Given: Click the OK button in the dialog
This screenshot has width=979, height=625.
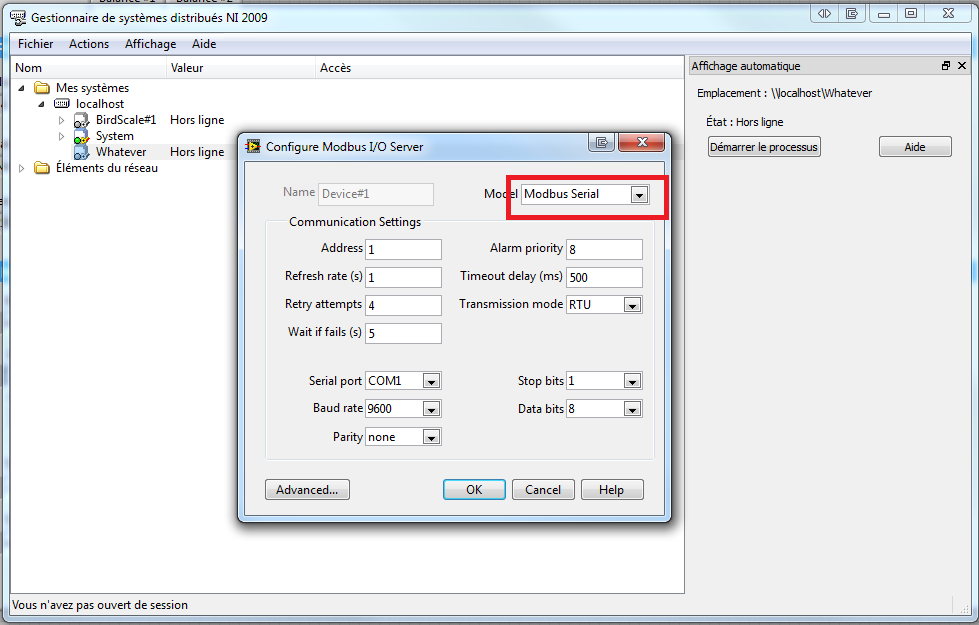Looking at the screenshot, I should coord(474,490).
